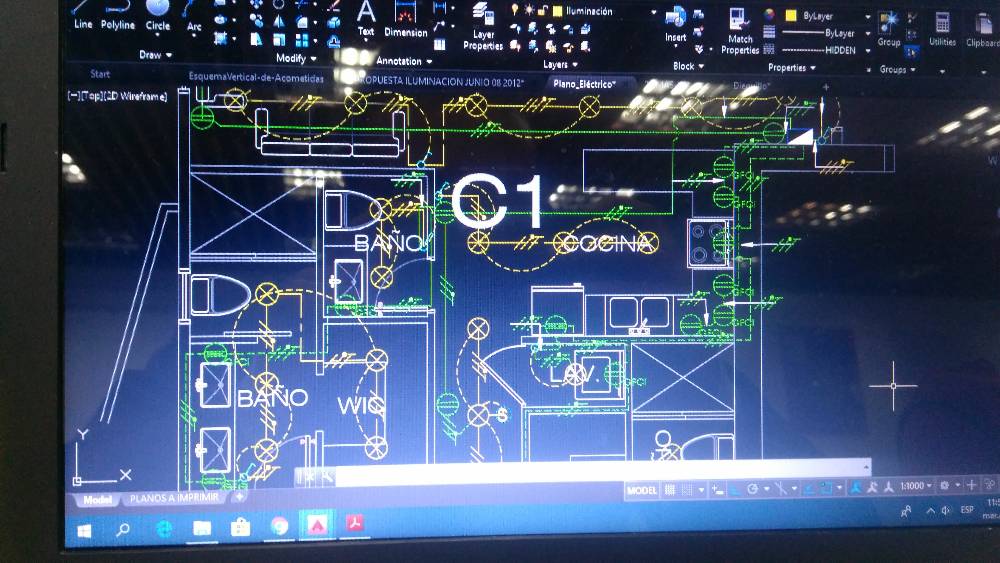The height and width of the screenshot is (563, 1000).
Task: Click in the command line input
Action: 599,472
